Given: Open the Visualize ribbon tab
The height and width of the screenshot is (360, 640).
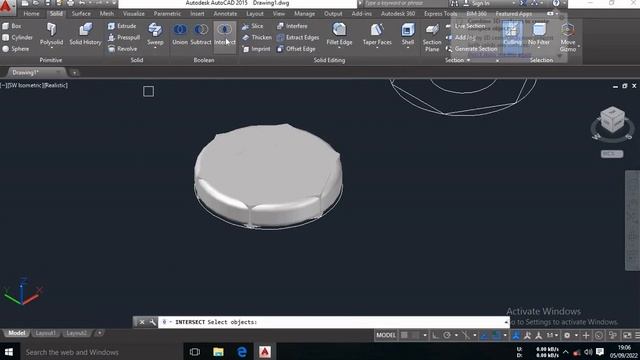Looking at the screenshot, I should click(x=133, y=13).
